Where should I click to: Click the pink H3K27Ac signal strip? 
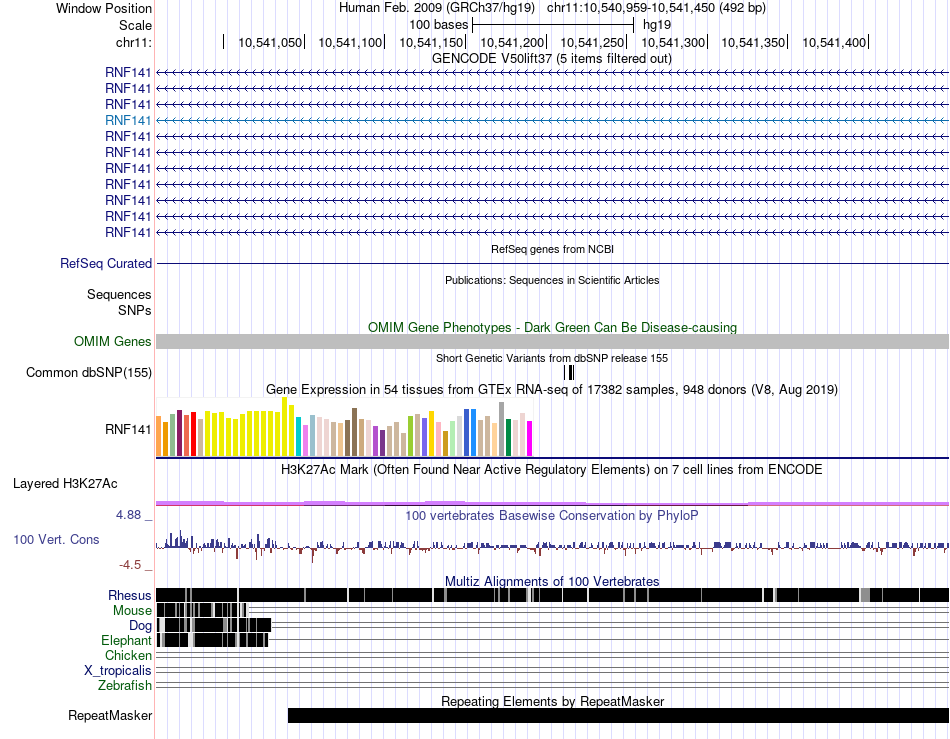pos(552,503)
